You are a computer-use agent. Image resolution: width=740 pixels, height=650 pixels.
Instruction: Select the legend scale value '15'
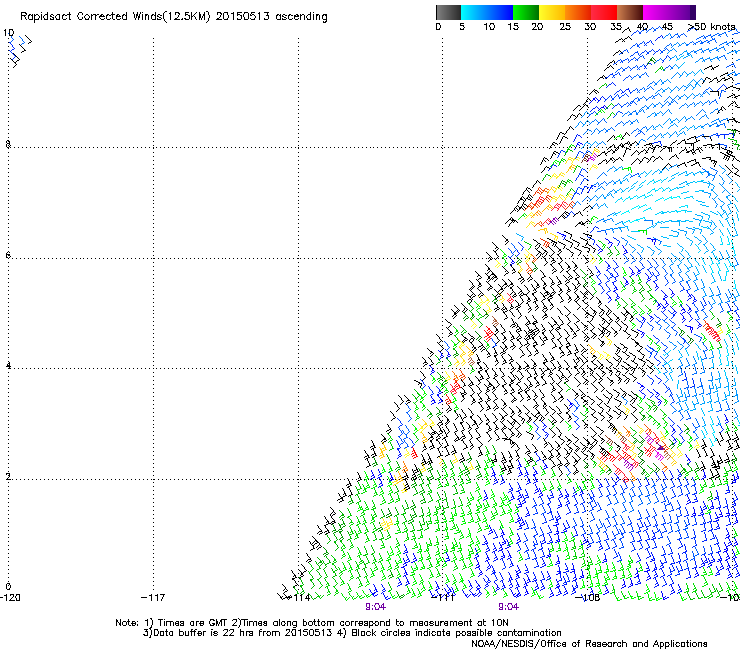(513, 27)
